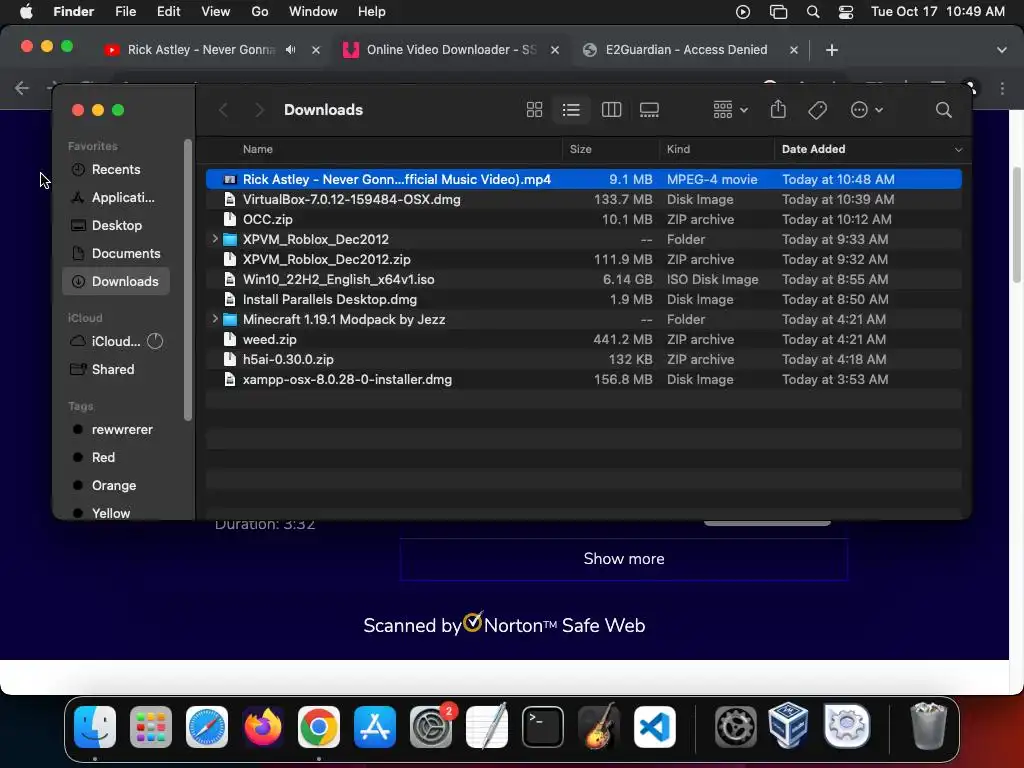Open the Finder Action ellipsis menu
This screenshot has width=1024, height=768.
tap(867, 110)
